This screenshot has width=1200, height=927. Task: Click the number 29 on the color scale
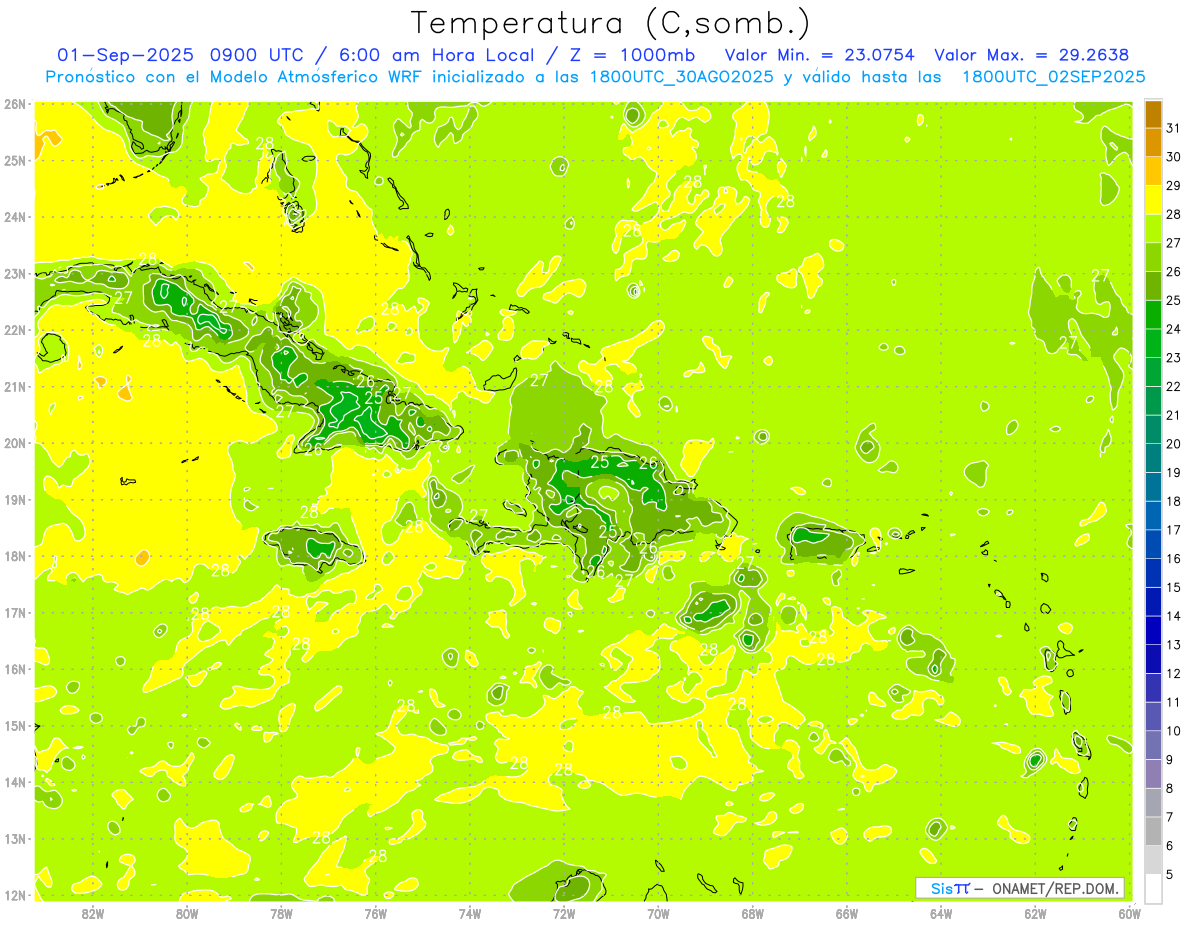click(x=1174, y=186)
